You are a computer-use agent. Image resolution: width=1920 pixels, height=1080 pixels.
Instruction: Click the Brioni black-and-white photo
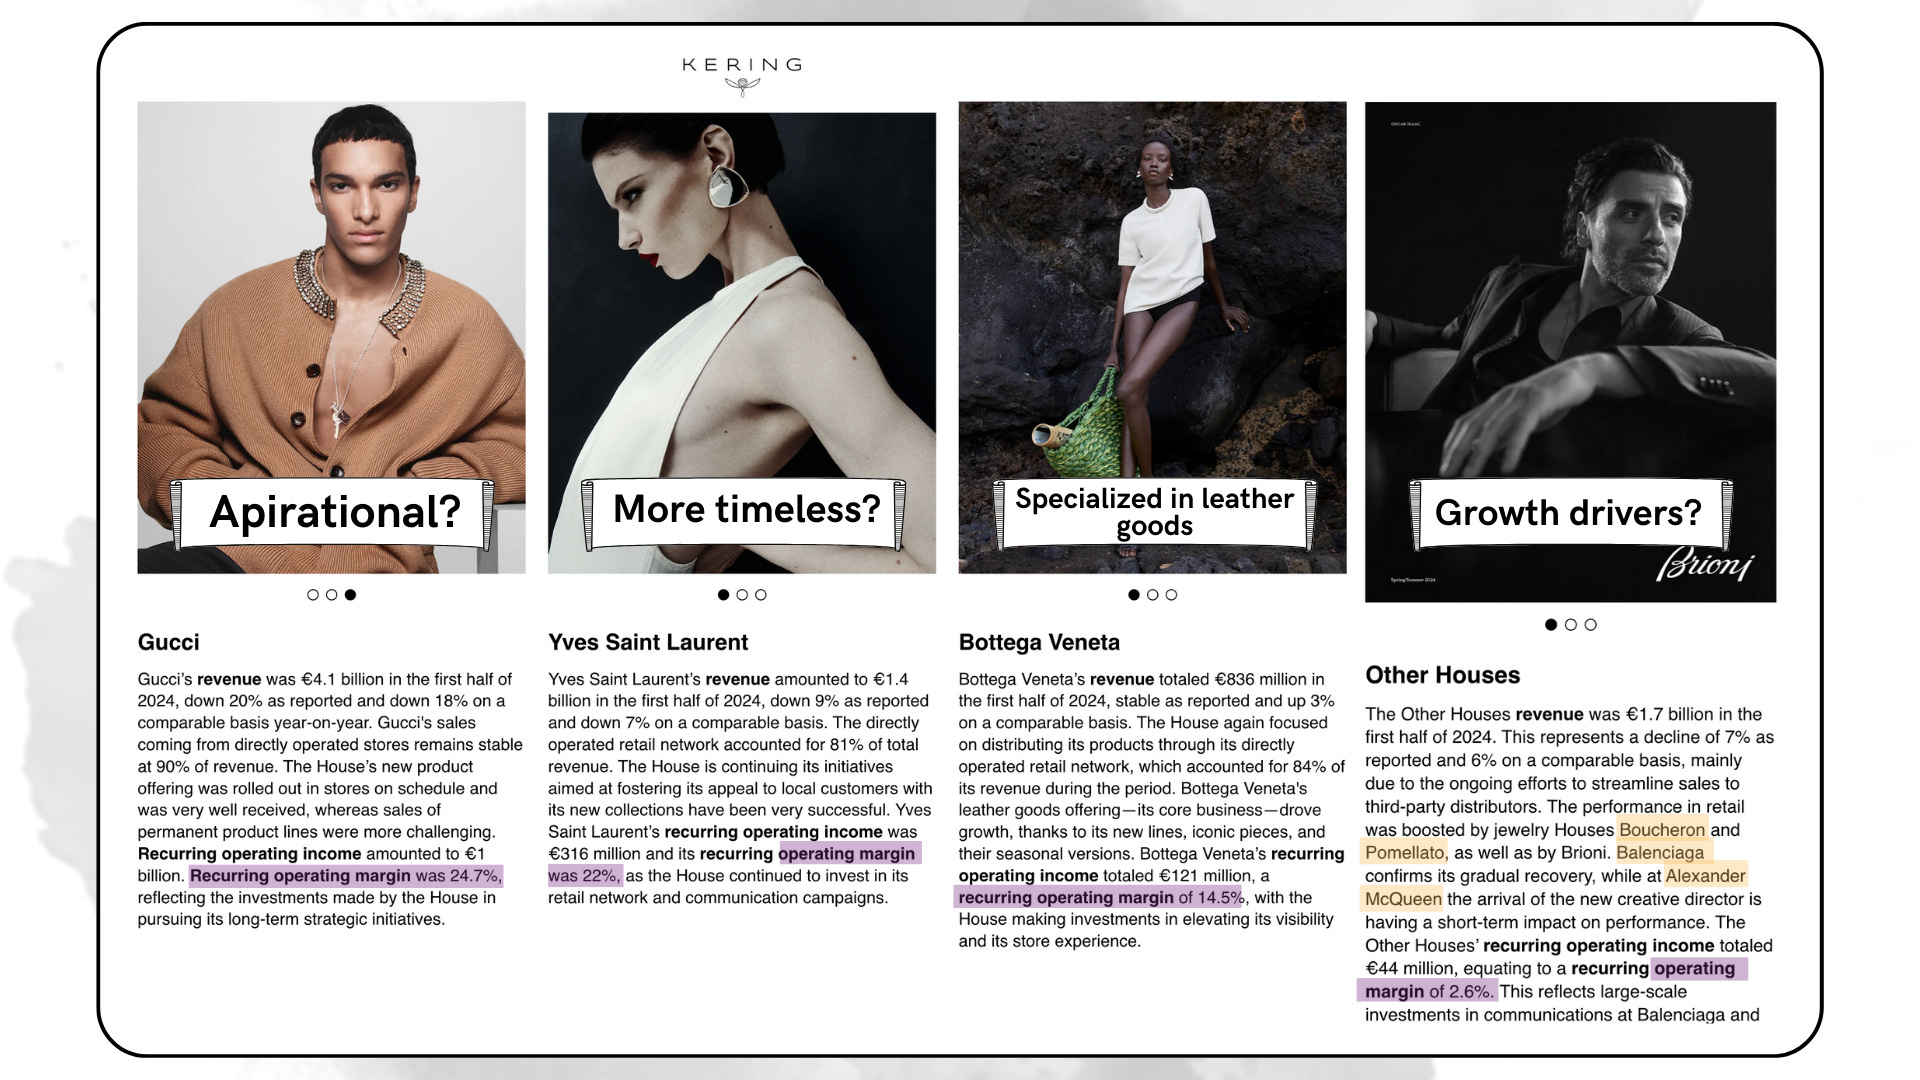(x=1570, y=300)
